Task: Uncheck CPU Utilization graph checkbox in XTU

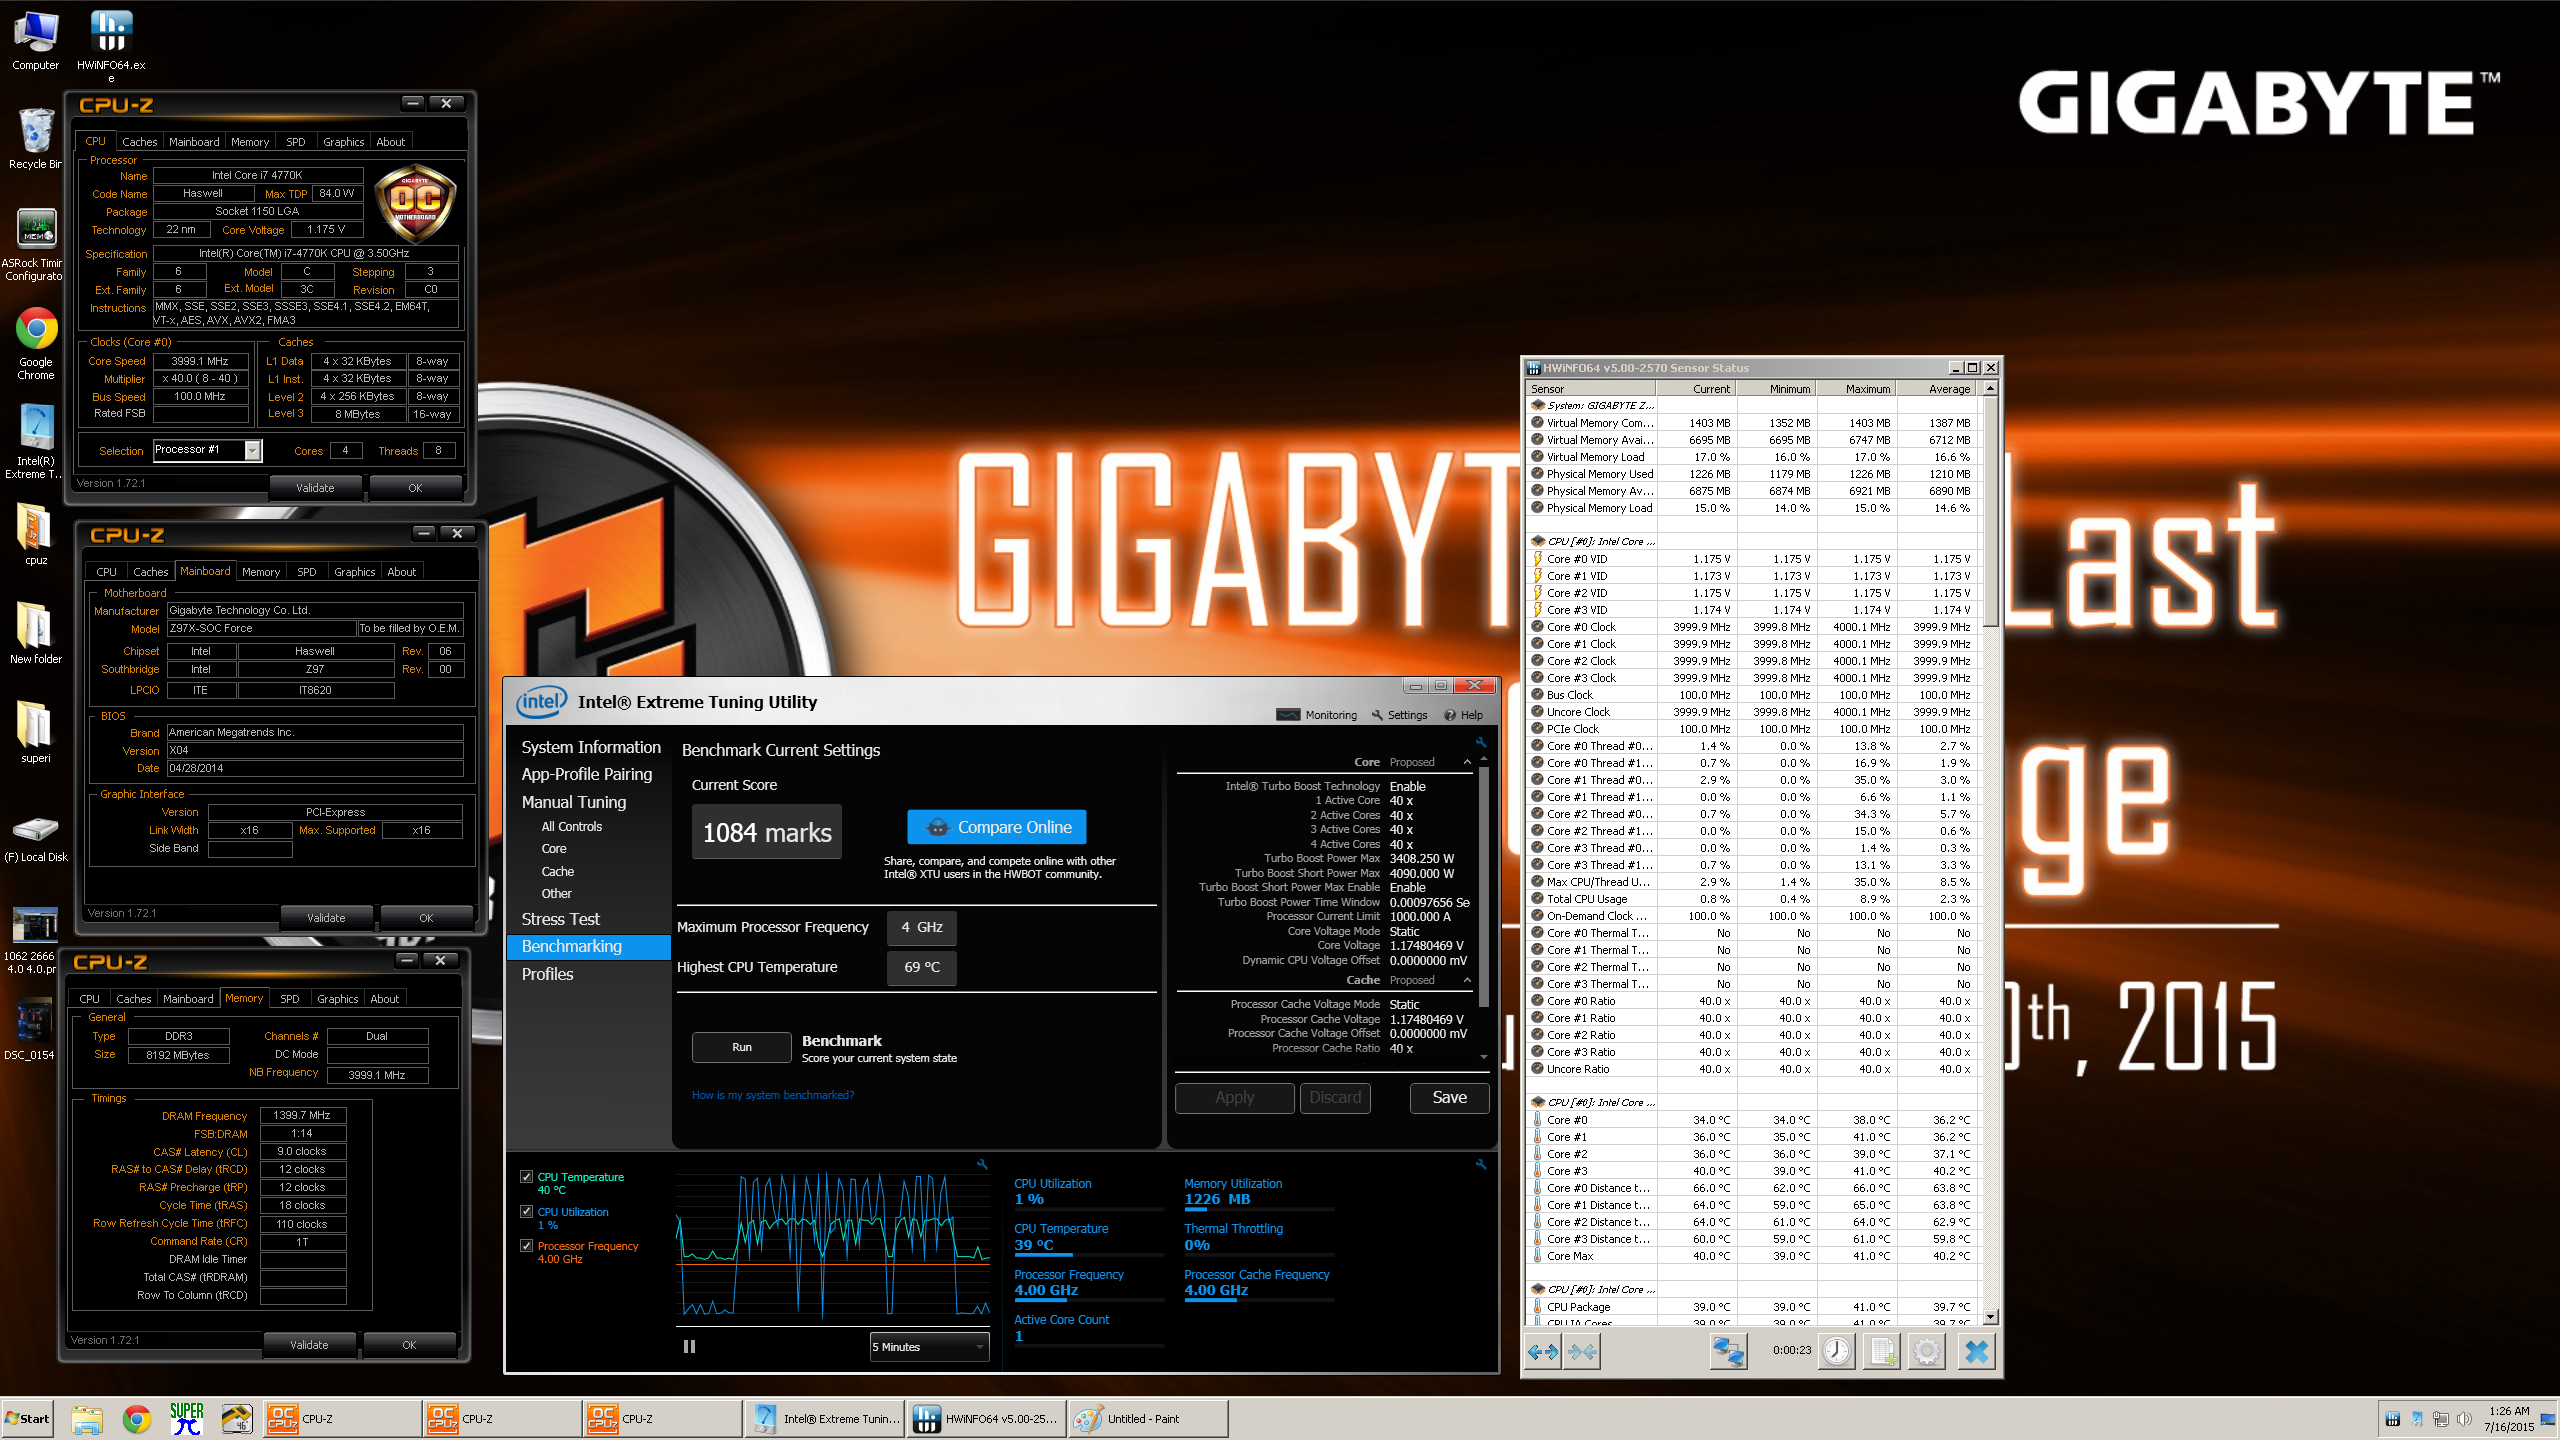Action: tap(526, 1211)
